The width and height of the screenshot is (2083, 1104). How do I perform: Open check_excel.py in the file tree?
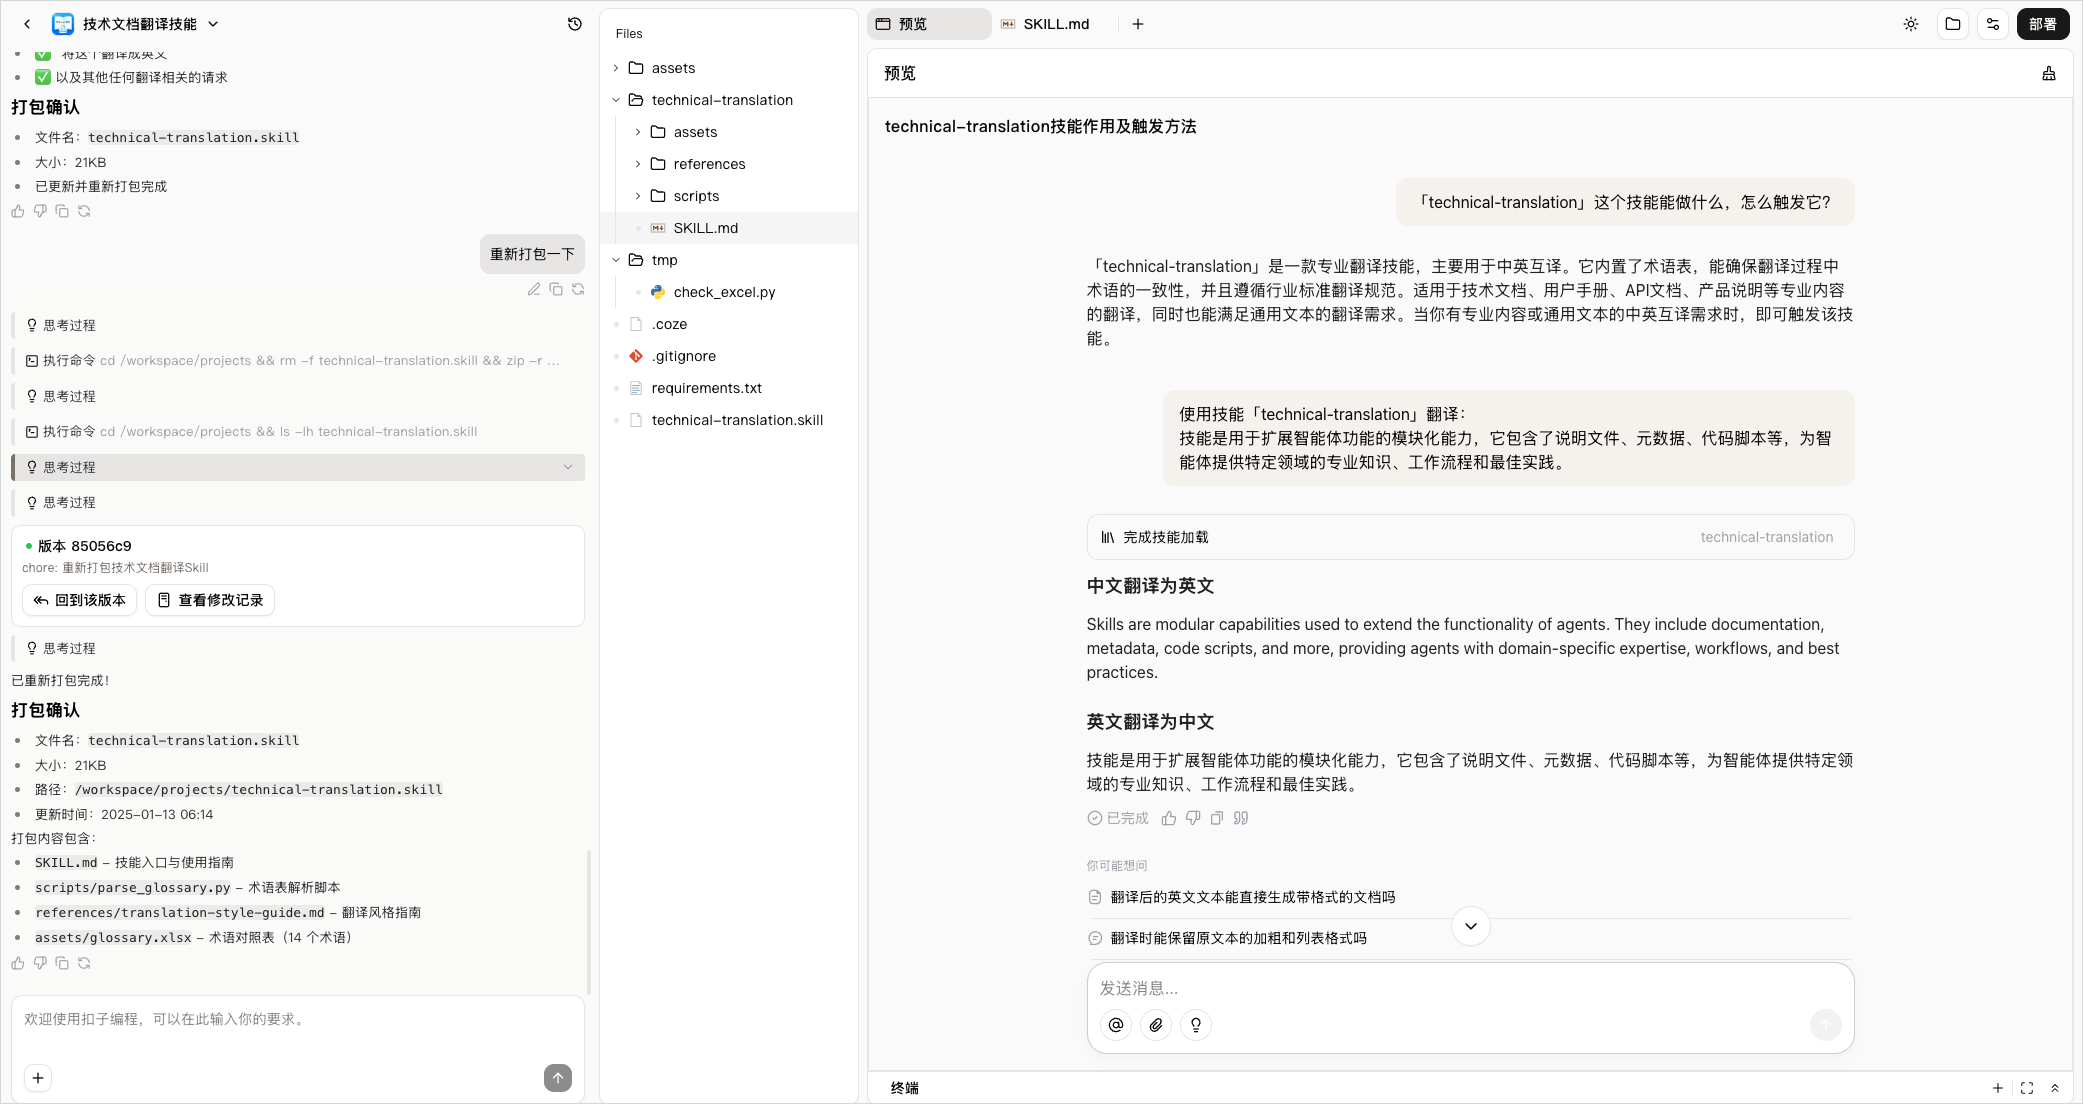(x=724, y=292)
